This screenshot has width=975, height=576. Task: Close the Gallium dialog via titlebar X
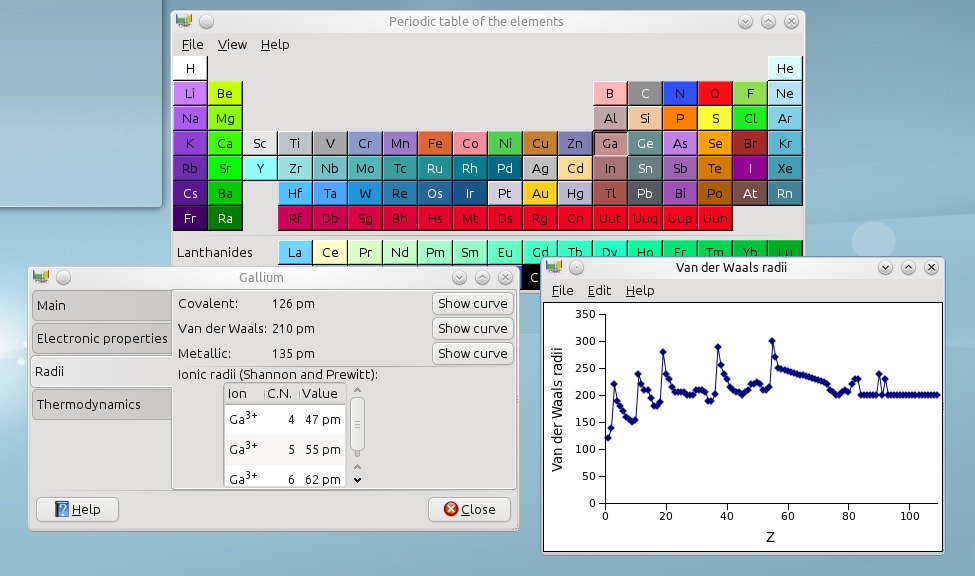[x=505, y=277]
